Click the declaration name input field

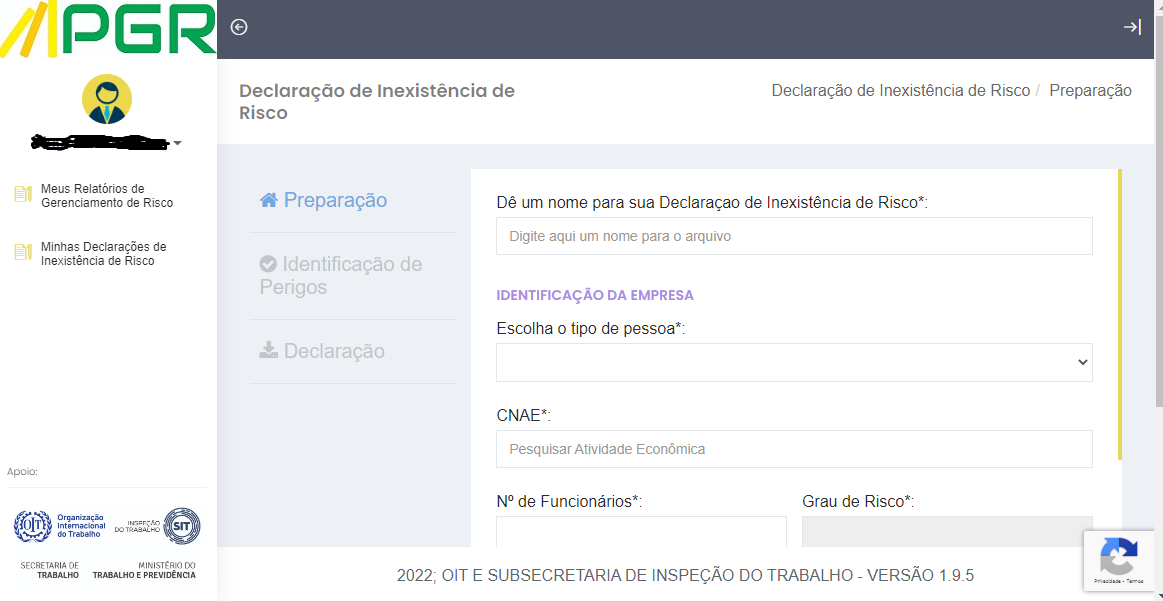coord(793,235)
